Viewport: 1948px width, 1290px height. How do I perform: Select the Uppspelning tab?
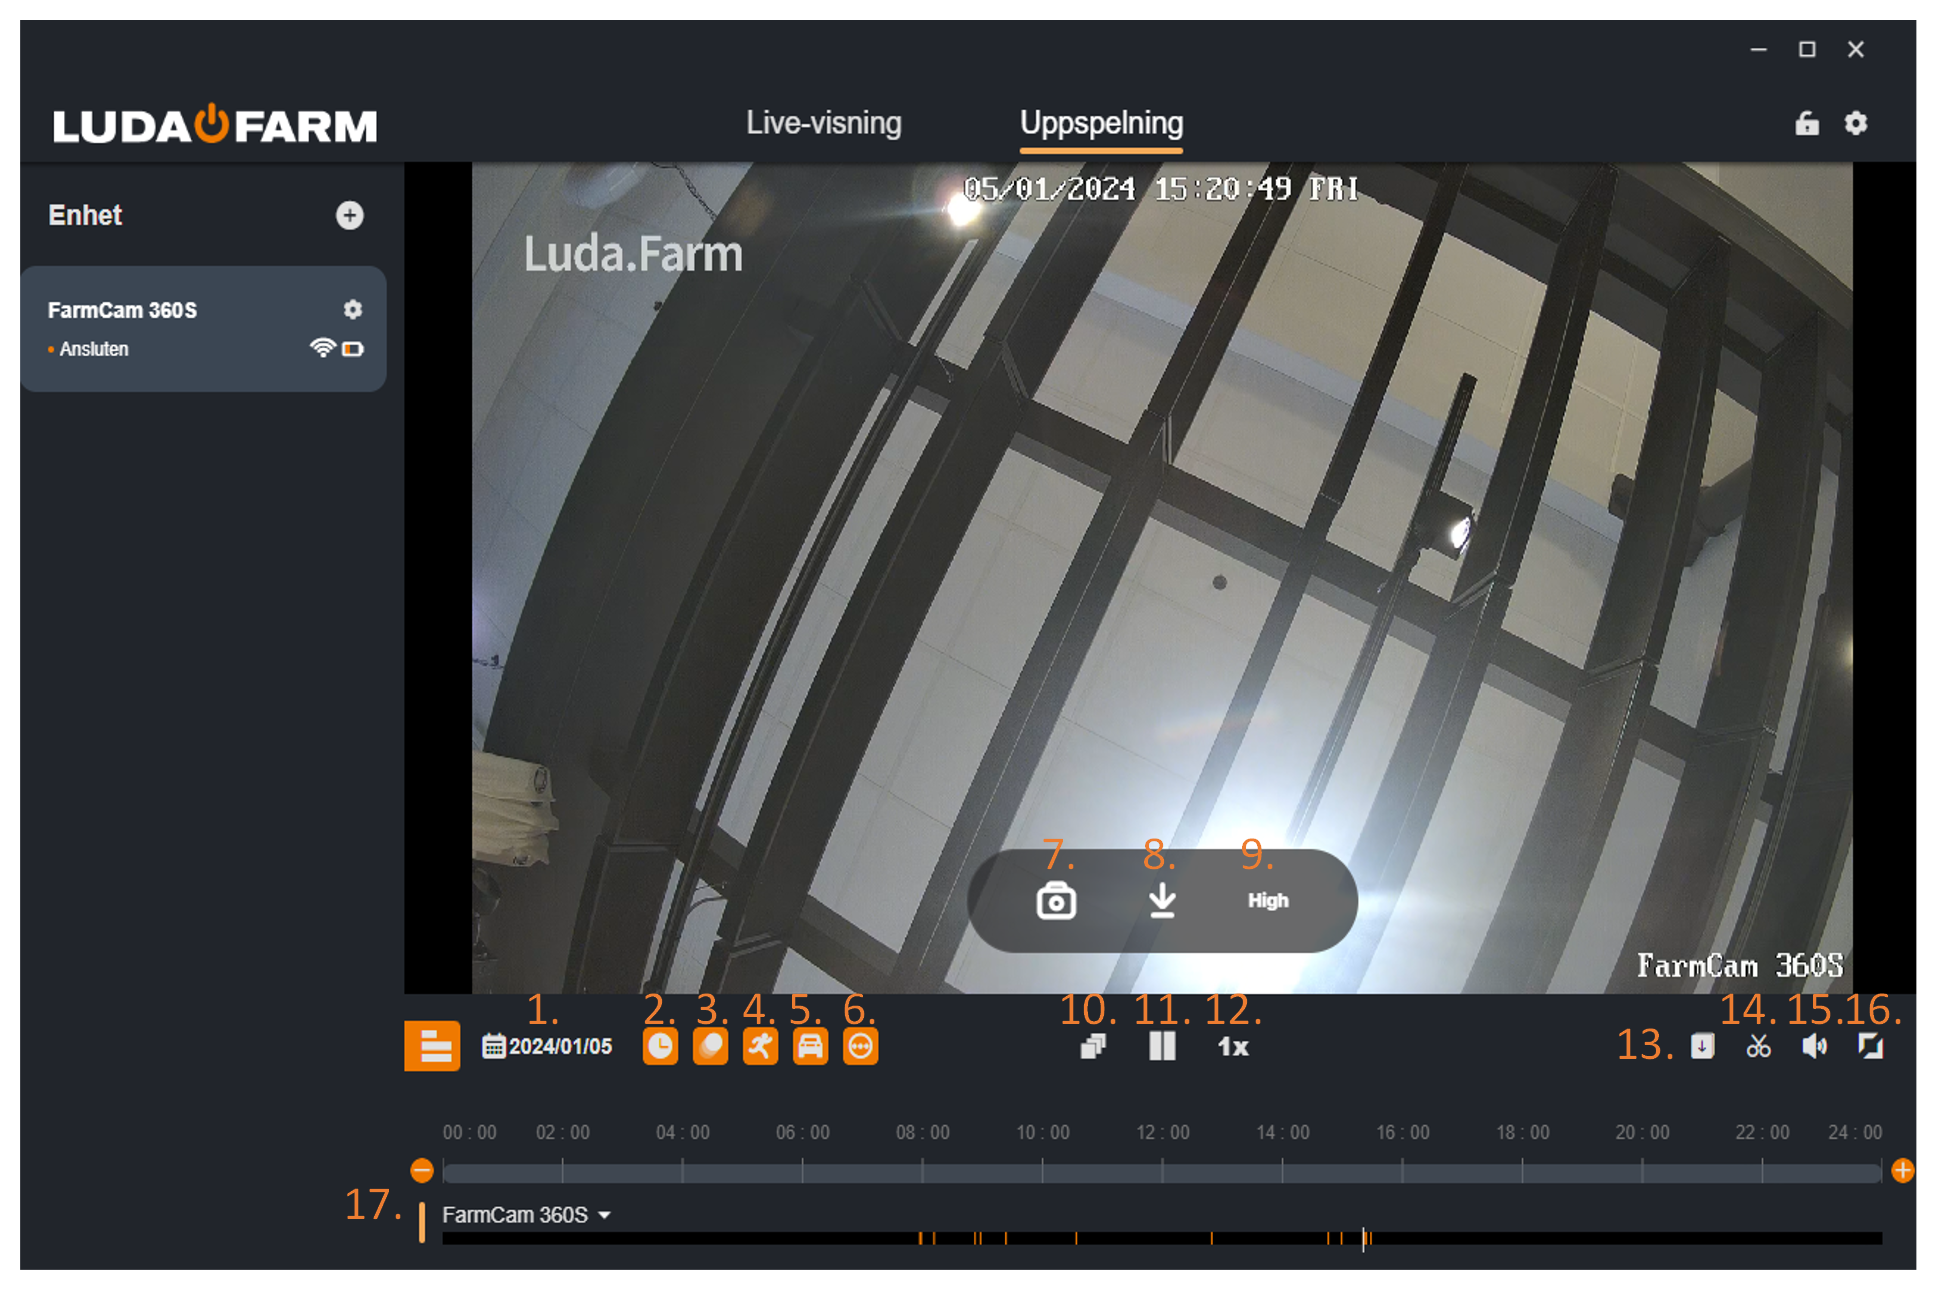pos(1101,123)
